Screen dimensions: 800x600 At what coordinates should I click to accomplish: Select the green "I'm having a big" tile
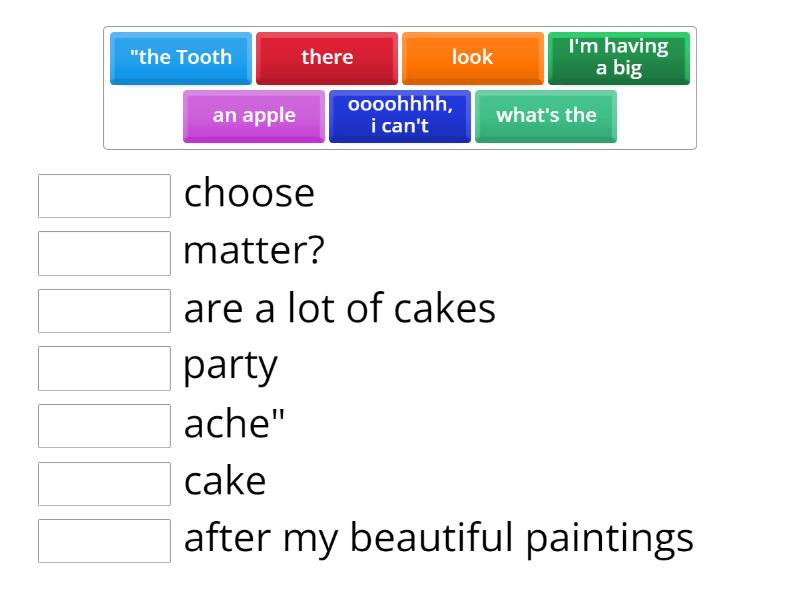pos(618,57)
